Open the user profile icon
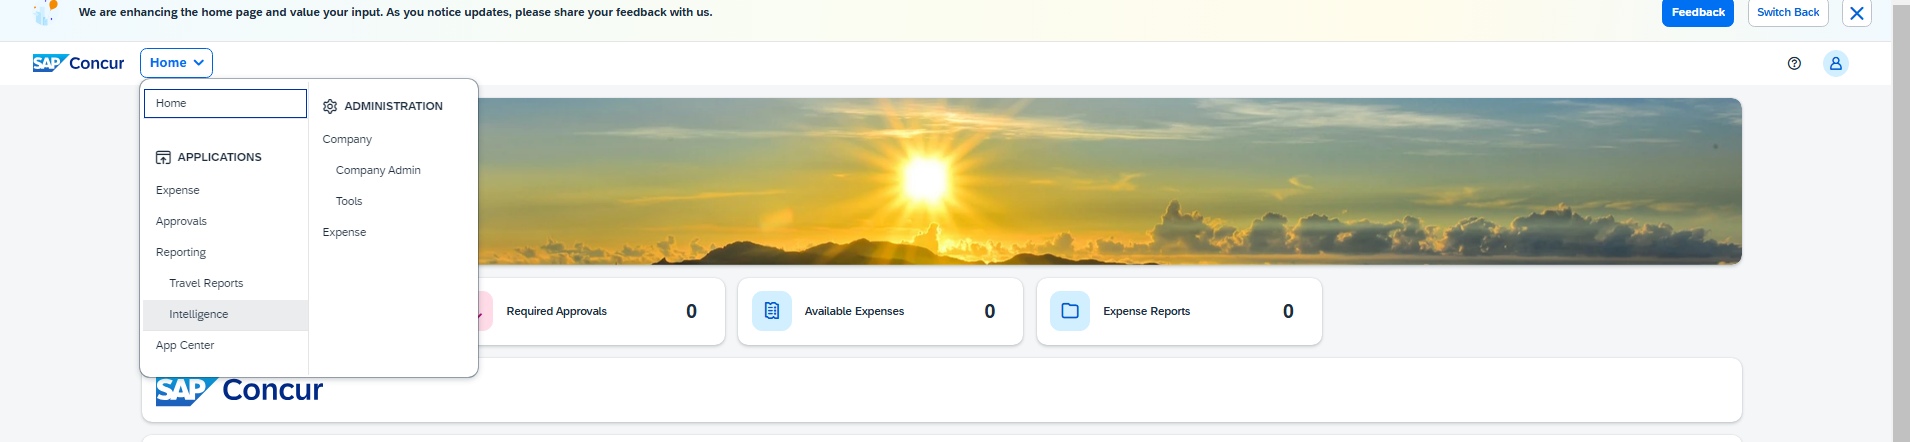1910x442 pixels. (1835, 63)
